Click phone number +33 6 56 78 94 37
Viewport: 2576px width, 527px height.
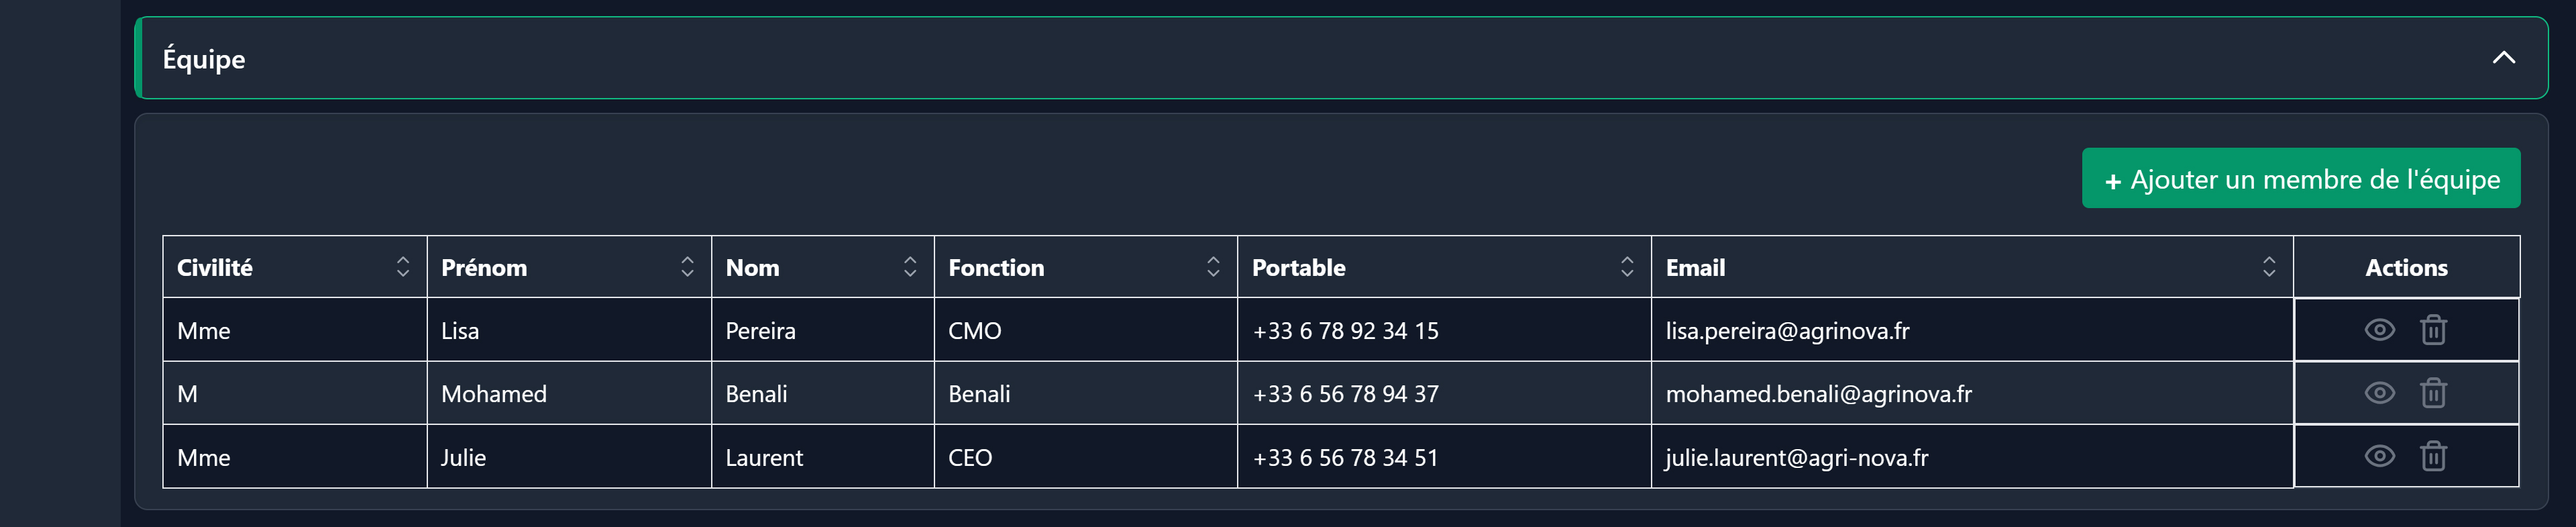click(1345, 394)
